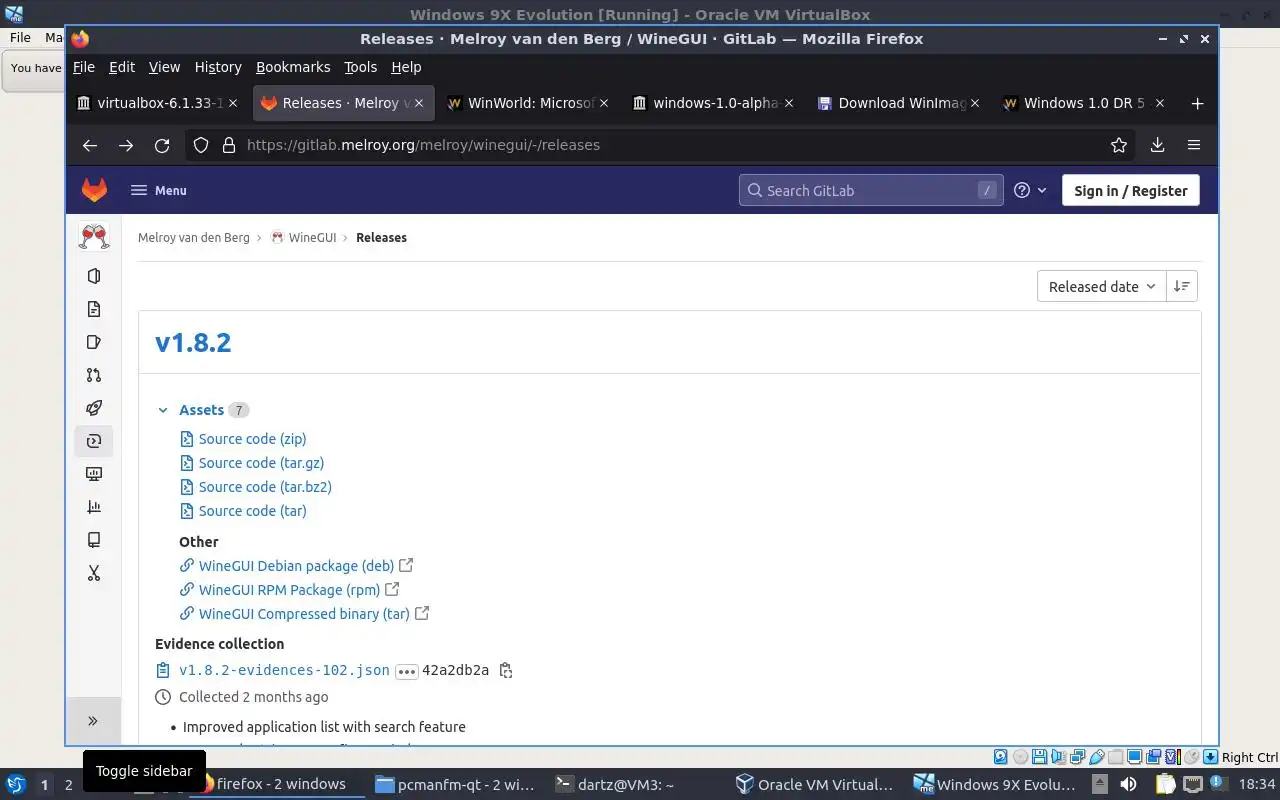Collapse the Assets section of v1.8.2
The height and width of the screenshot is (800, 1280).
[163, 410]
